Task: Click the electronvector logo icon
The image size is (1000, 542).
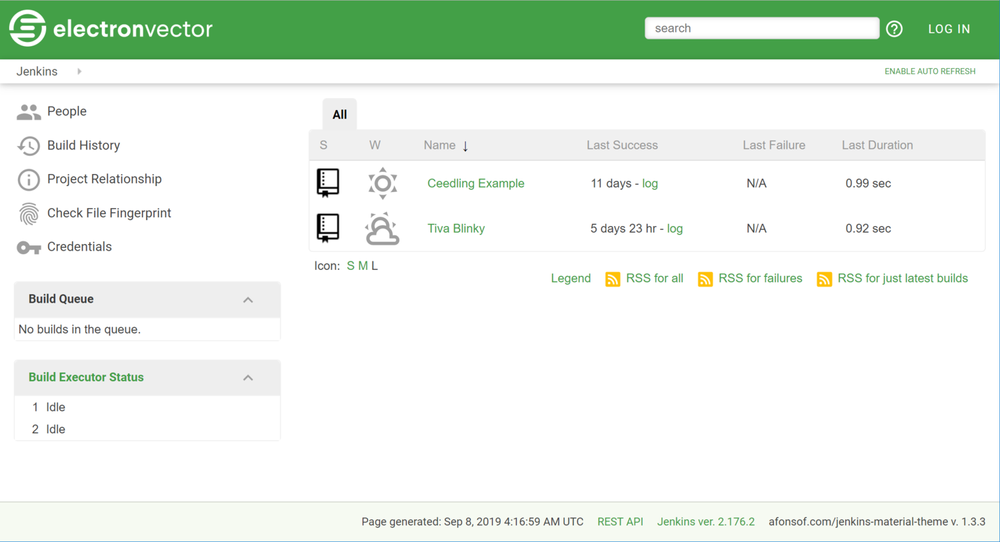Action: [x=27, y=28]
